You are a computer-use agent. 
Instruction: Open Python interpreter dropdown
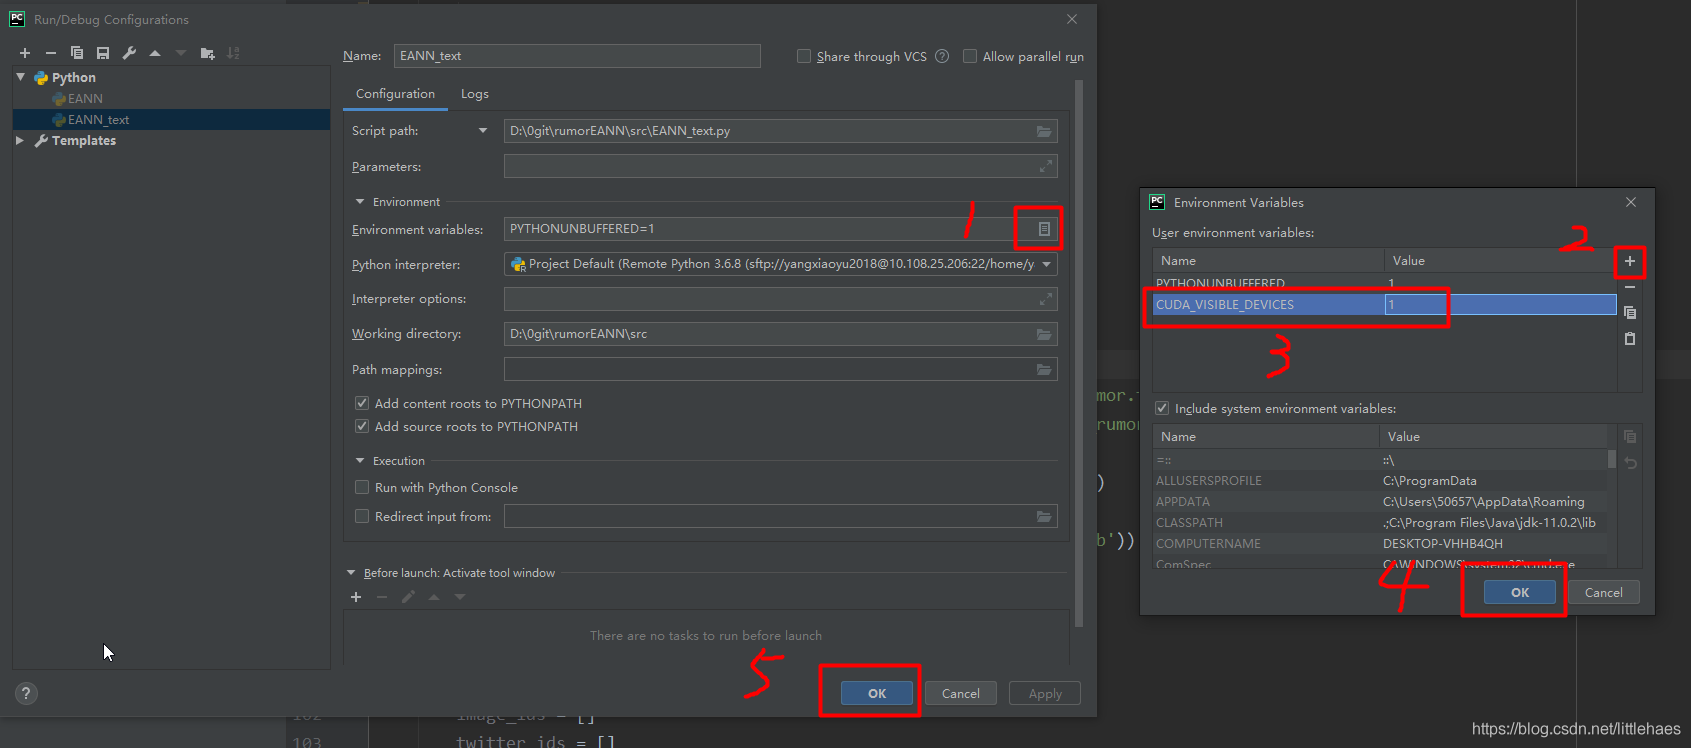tap(1047, 264)
